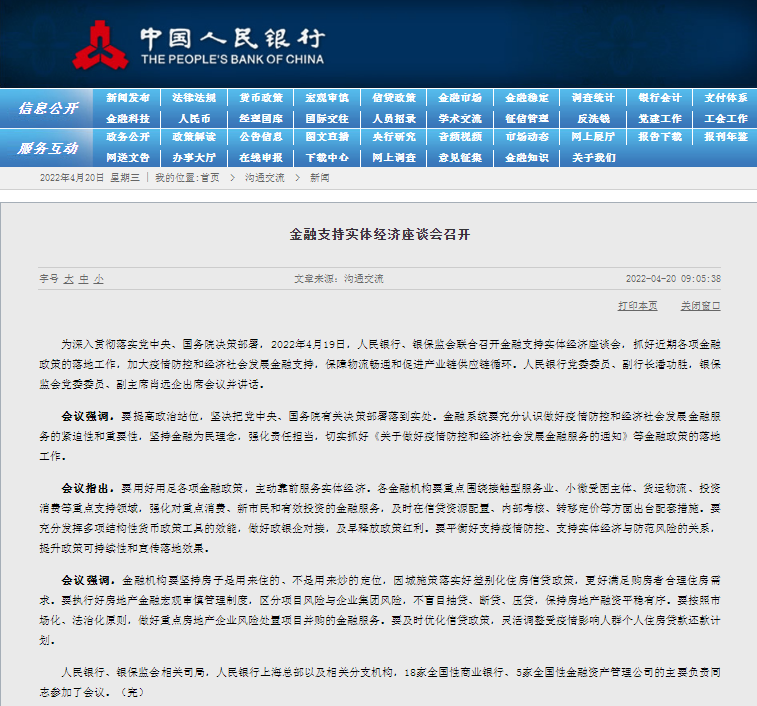The image size is (757, 706).
Task: Click the 服务互动 category heading
Action: [48, 148]
